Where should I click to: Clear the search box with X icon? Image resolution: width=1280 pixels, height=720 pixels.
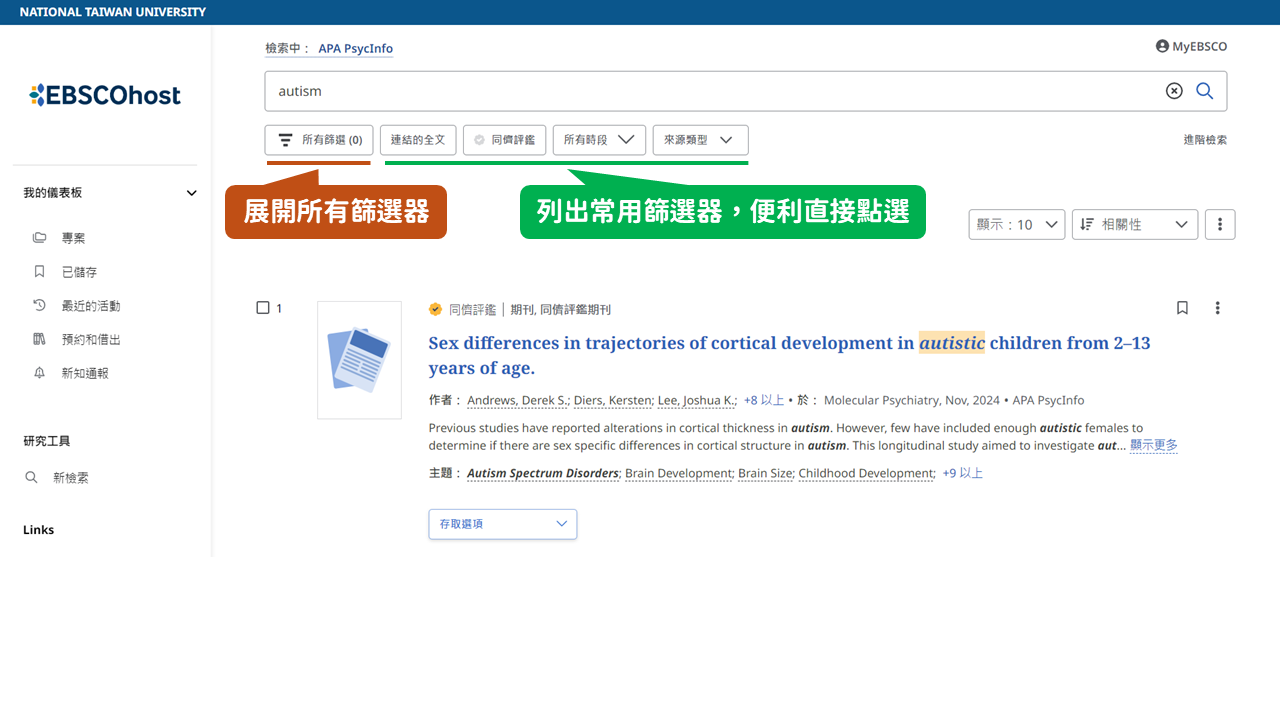(x=1174, y=91)
